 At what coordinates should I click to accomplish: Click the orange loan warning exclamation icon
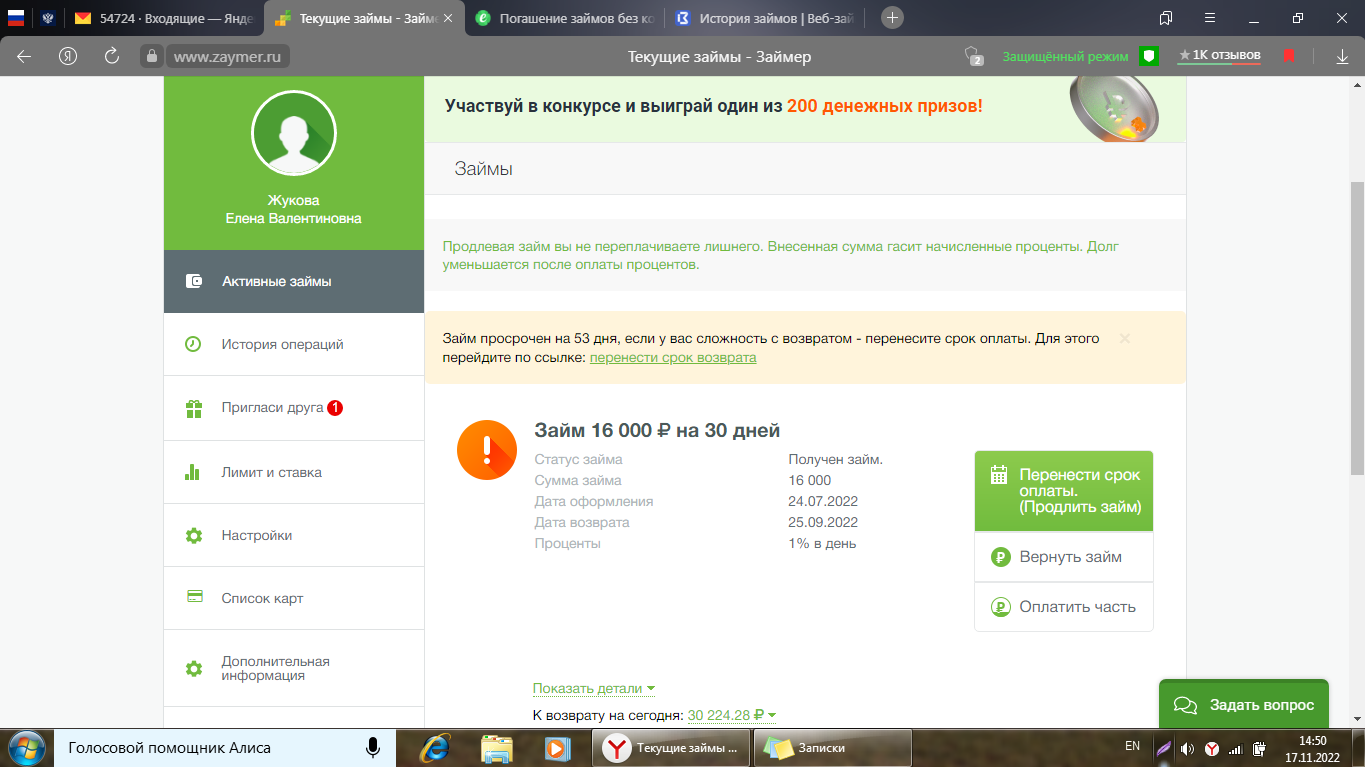[486, 451]
